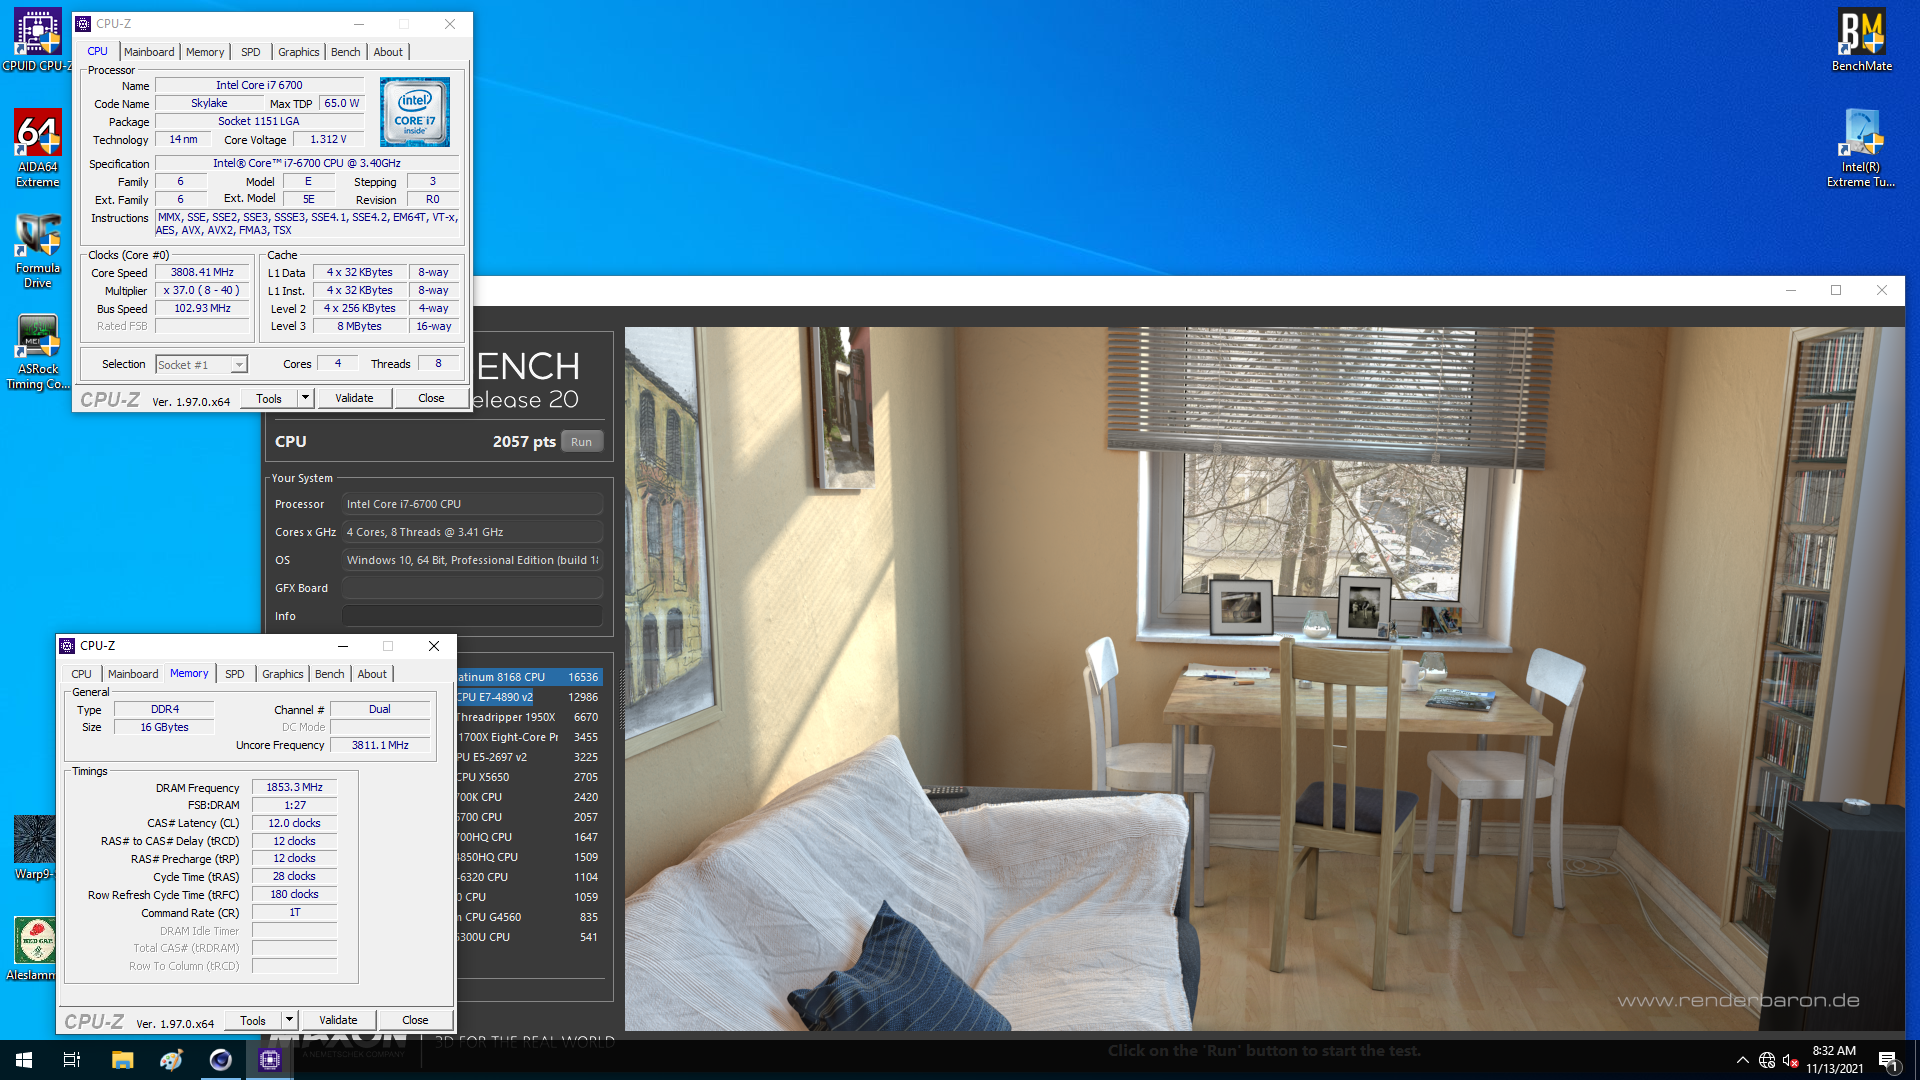Open the About tab in bottom CPU-Z
The height and width of the screenshot is (1080, 1920).
point(372,674)
